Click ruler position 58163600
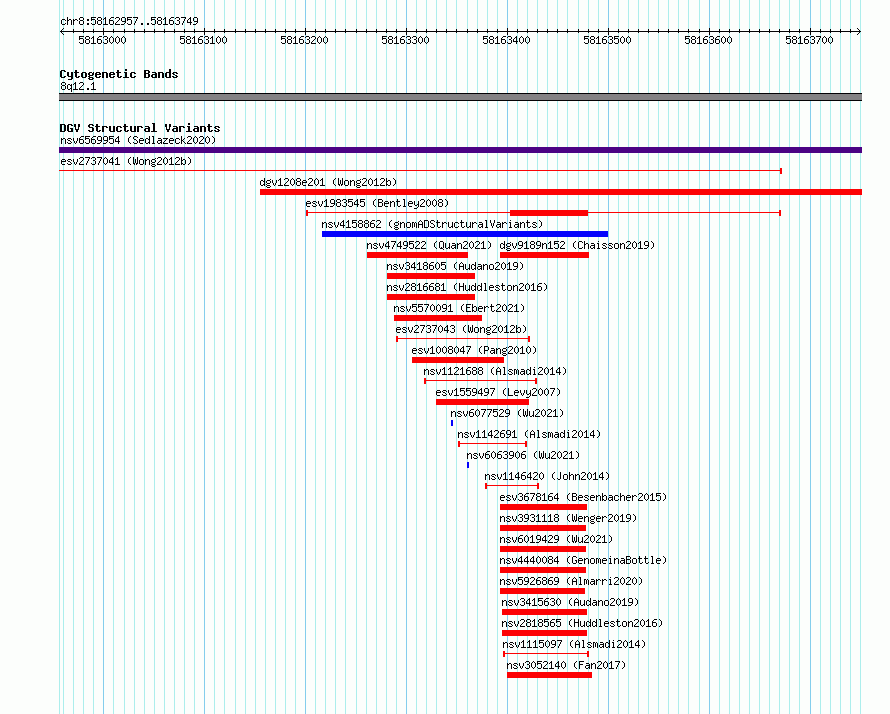 pyautogui.click(x=708, y=40)
